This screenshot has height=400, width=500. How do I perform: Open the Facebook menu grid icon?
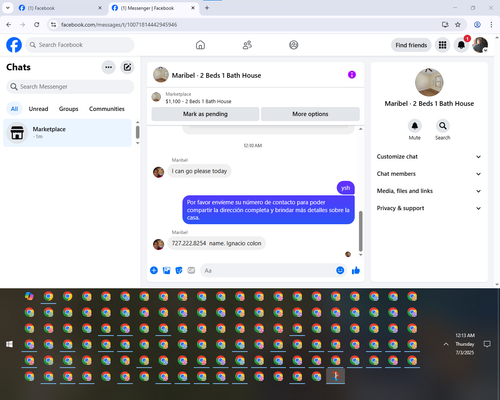pos(442,45)
